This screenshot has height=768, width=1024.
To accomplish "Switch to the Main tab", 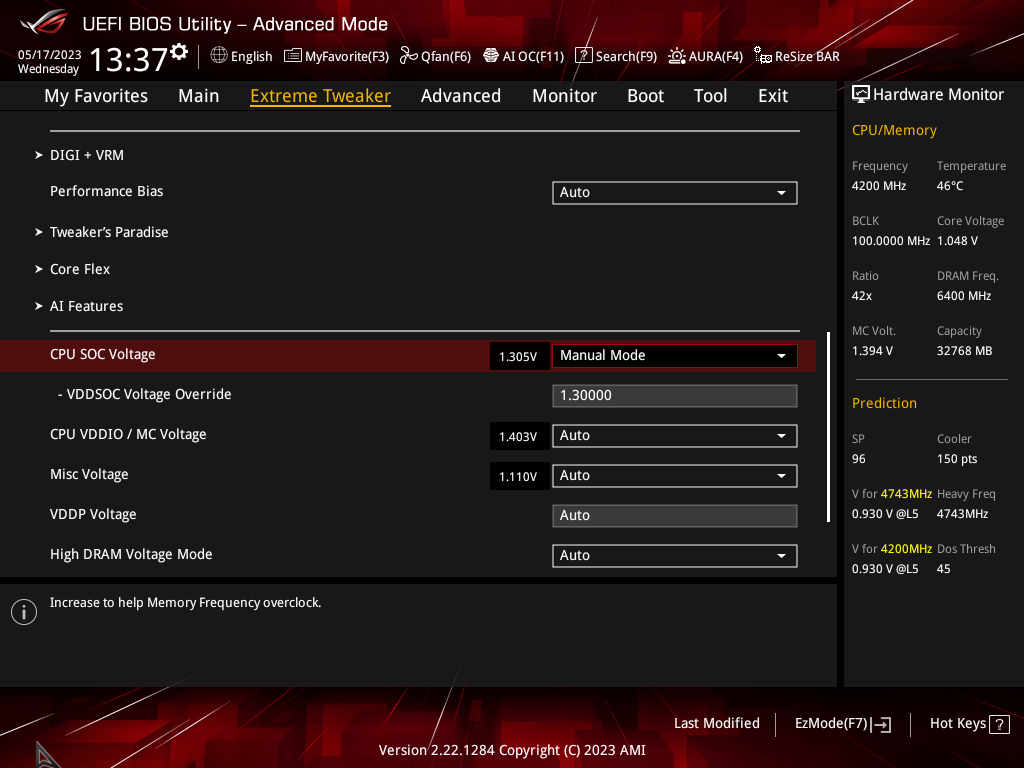I will click(x=199, y=96).
